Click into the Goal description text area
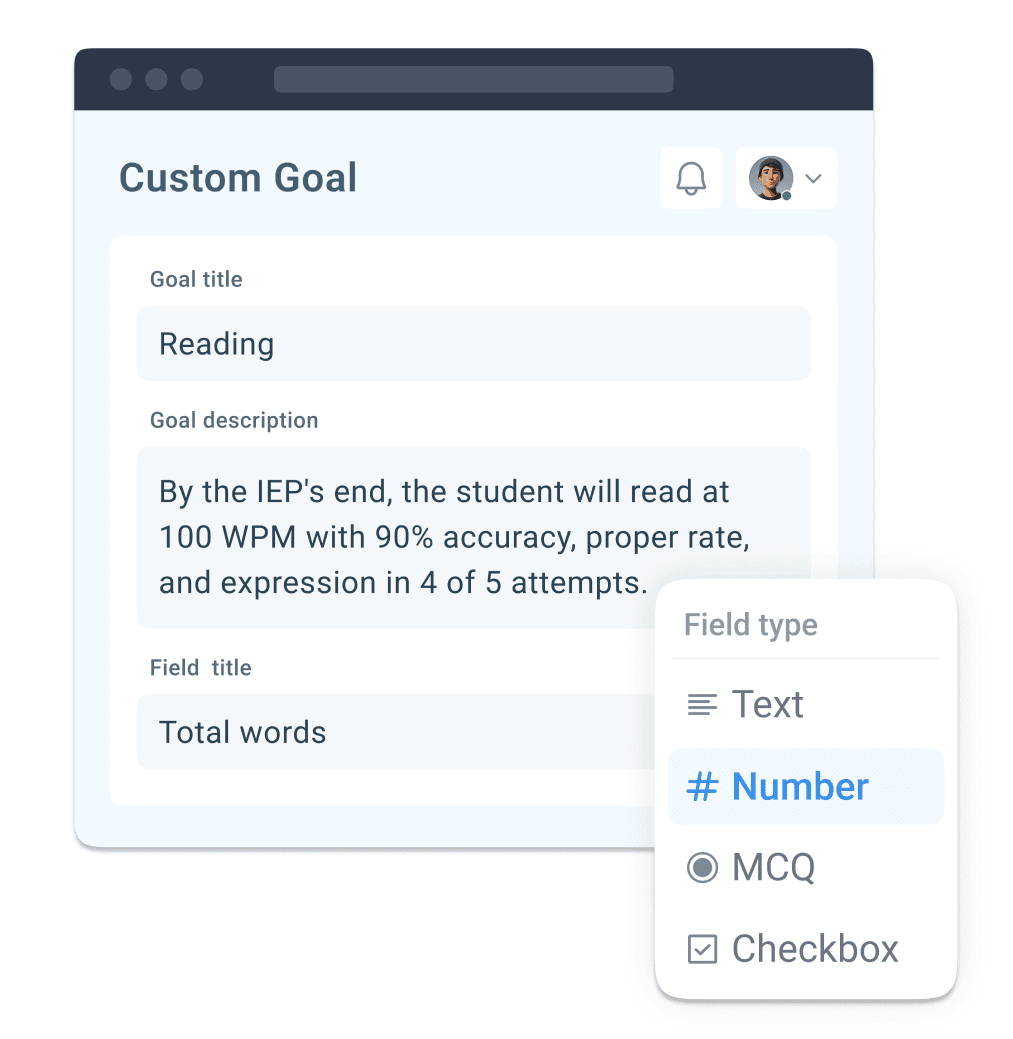 pos(473,537)
